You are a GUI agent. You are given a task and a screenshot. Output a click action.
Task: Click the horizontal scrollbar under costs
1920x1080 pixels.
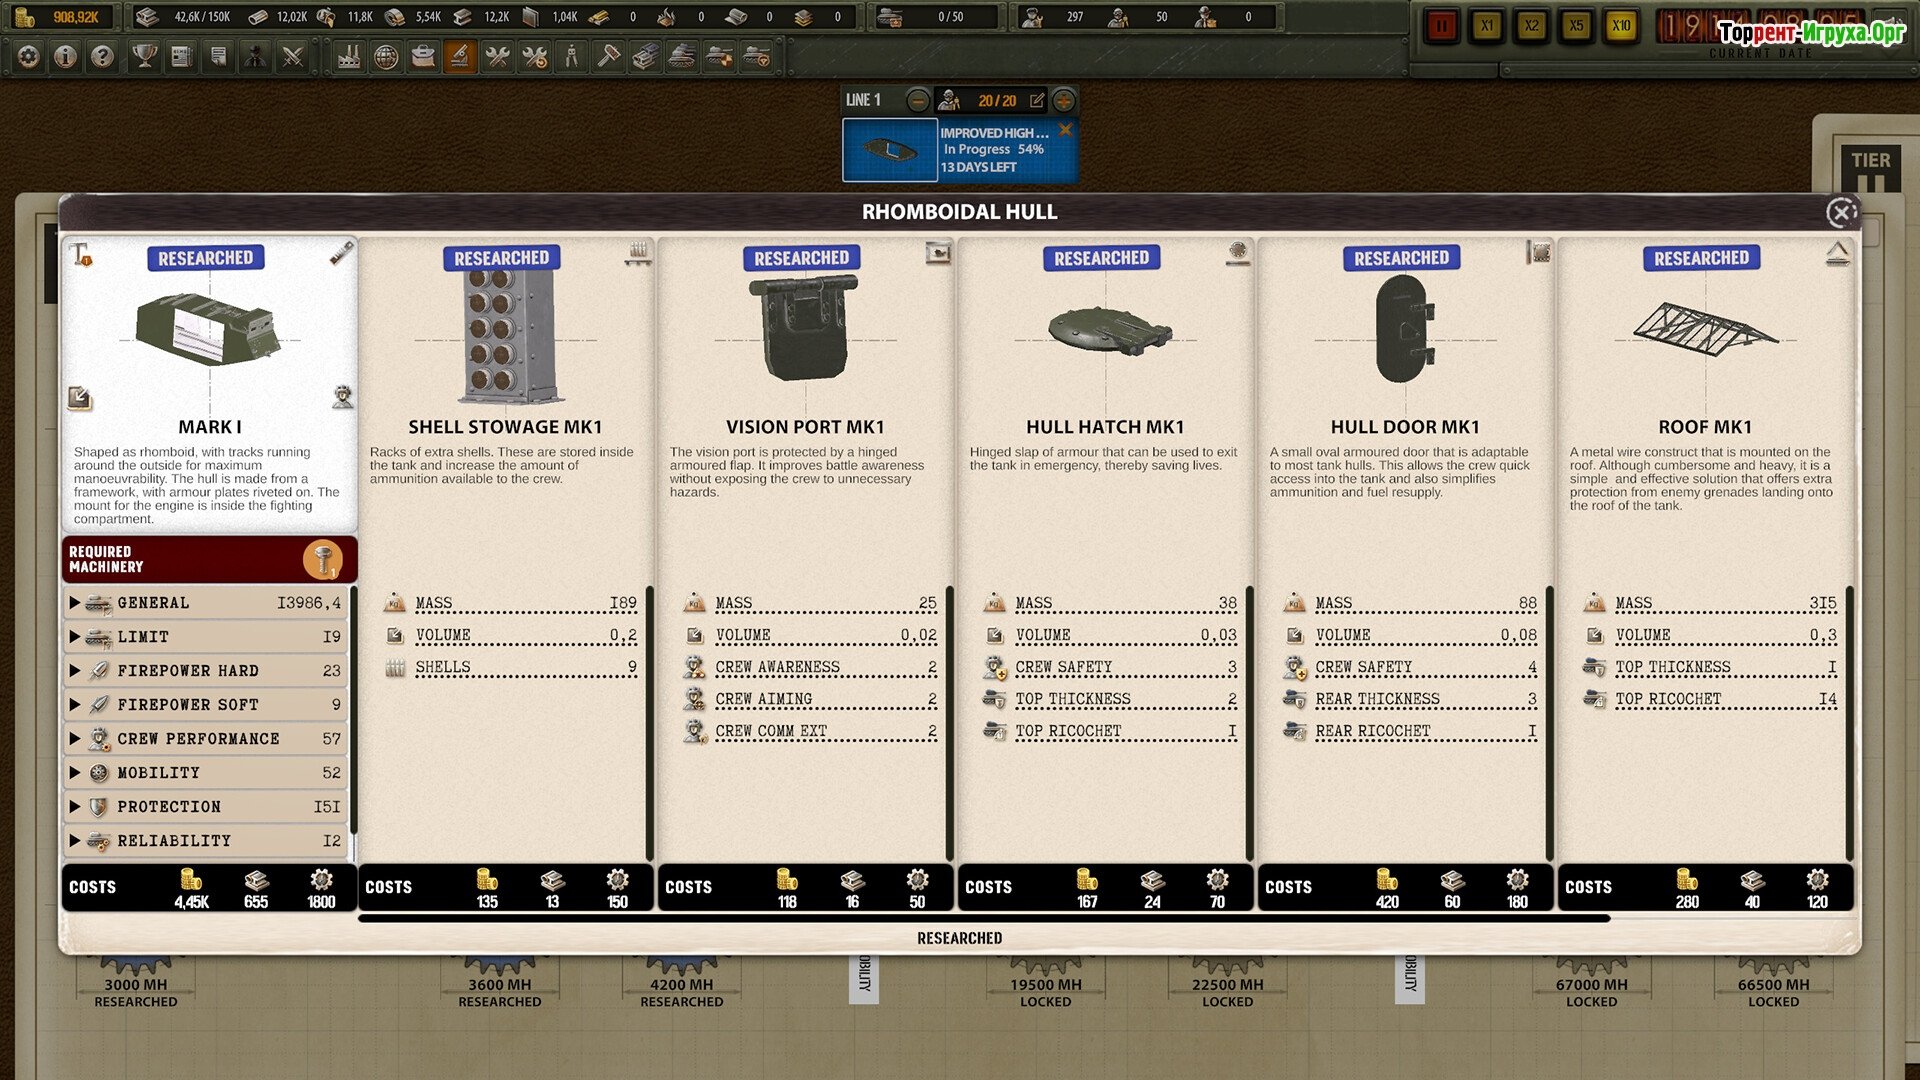point(984,918)
